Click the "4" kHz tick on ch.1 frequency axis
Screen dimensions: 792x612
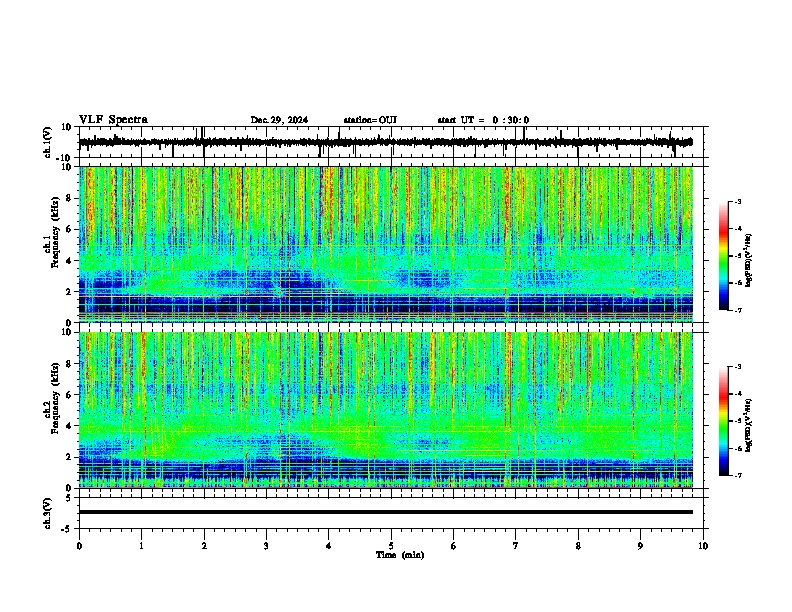(70, 261)
